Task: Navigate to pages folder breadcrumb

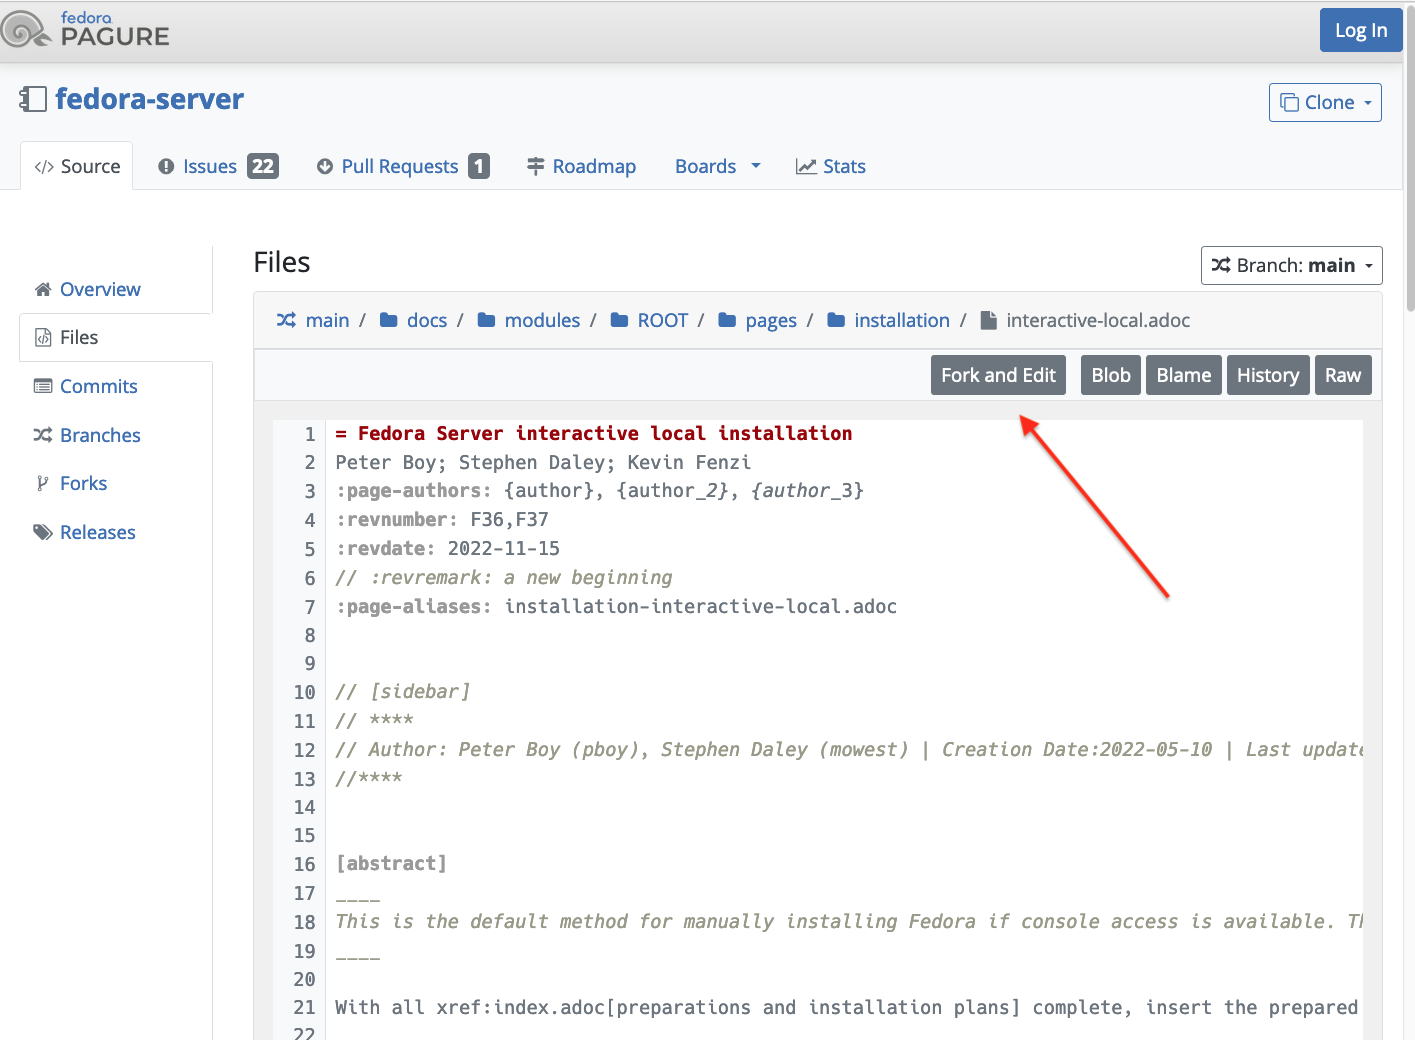Action: point(771,320)
